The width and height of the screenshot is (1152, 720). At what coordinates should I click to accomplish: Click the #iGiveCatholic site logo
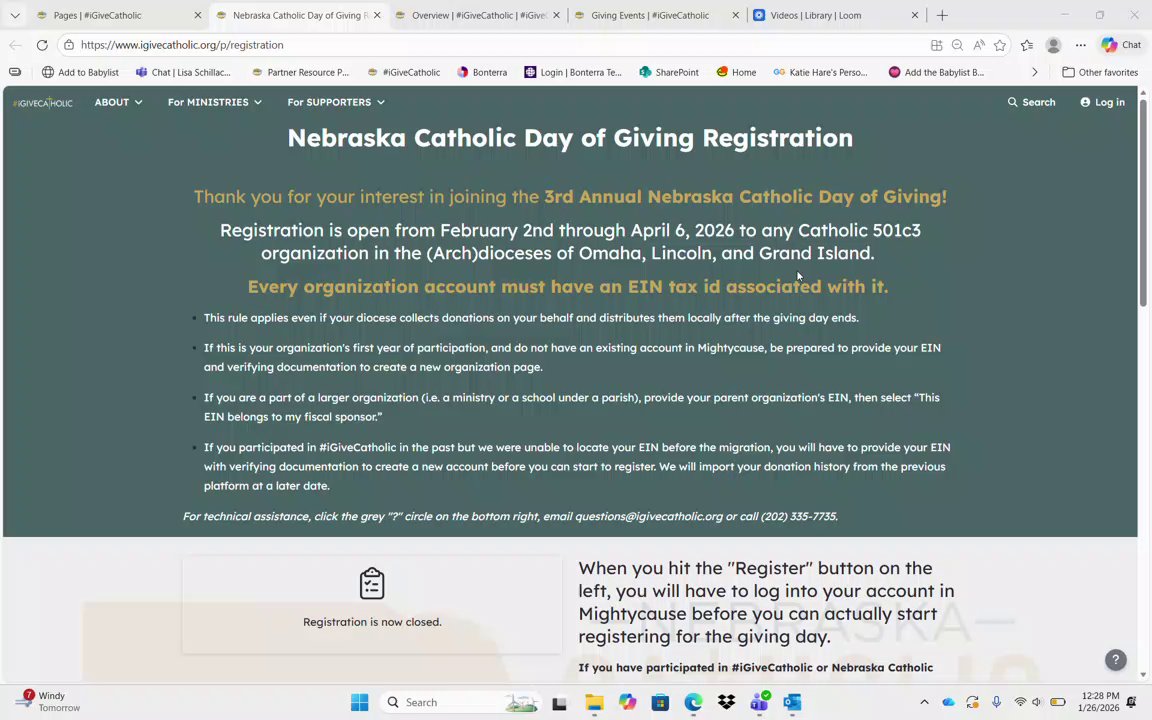point(43,103)
